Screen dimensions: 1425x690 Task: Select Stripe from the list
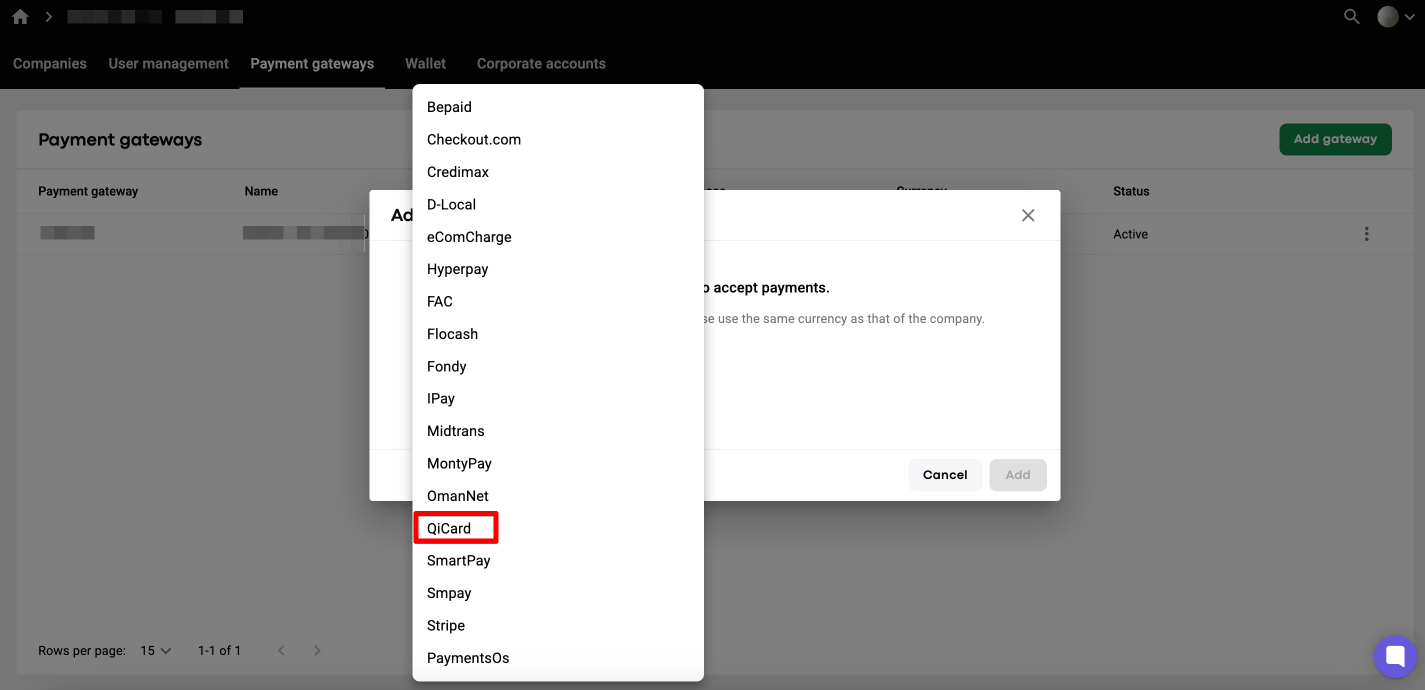[558, 625]
